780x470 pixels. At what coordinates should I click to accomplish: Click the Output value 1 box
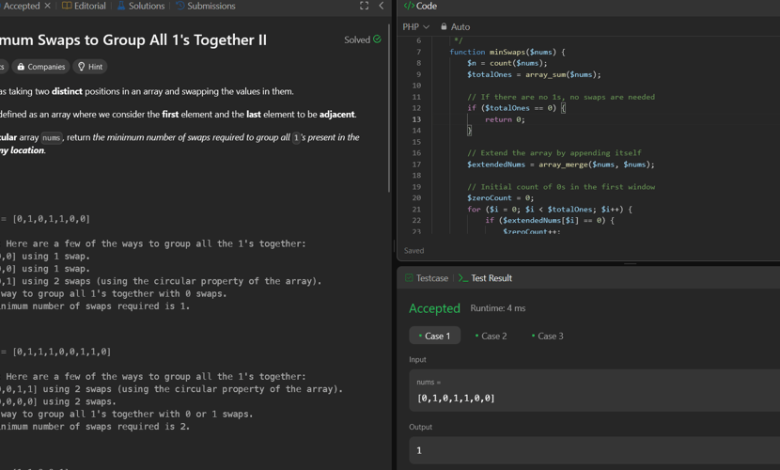[x=594, y=450]
